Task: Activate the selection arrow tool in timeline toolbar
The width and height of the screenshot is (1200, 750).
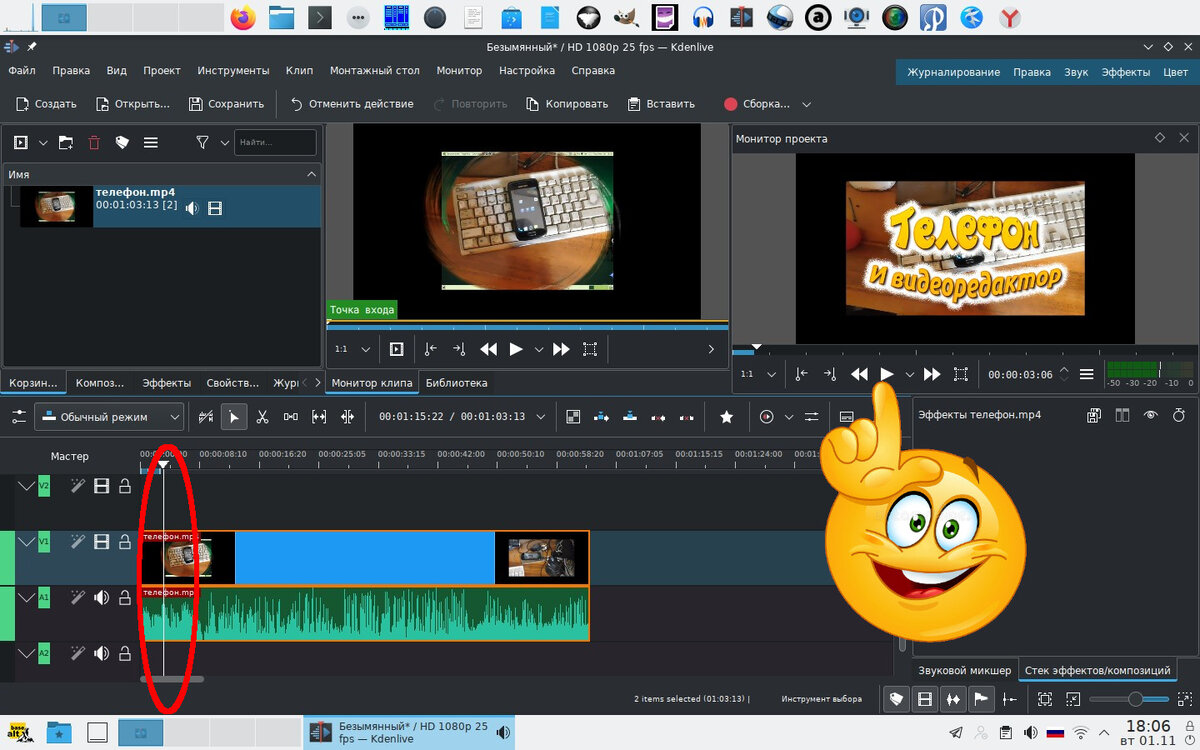Action: (x=234, y=417)
